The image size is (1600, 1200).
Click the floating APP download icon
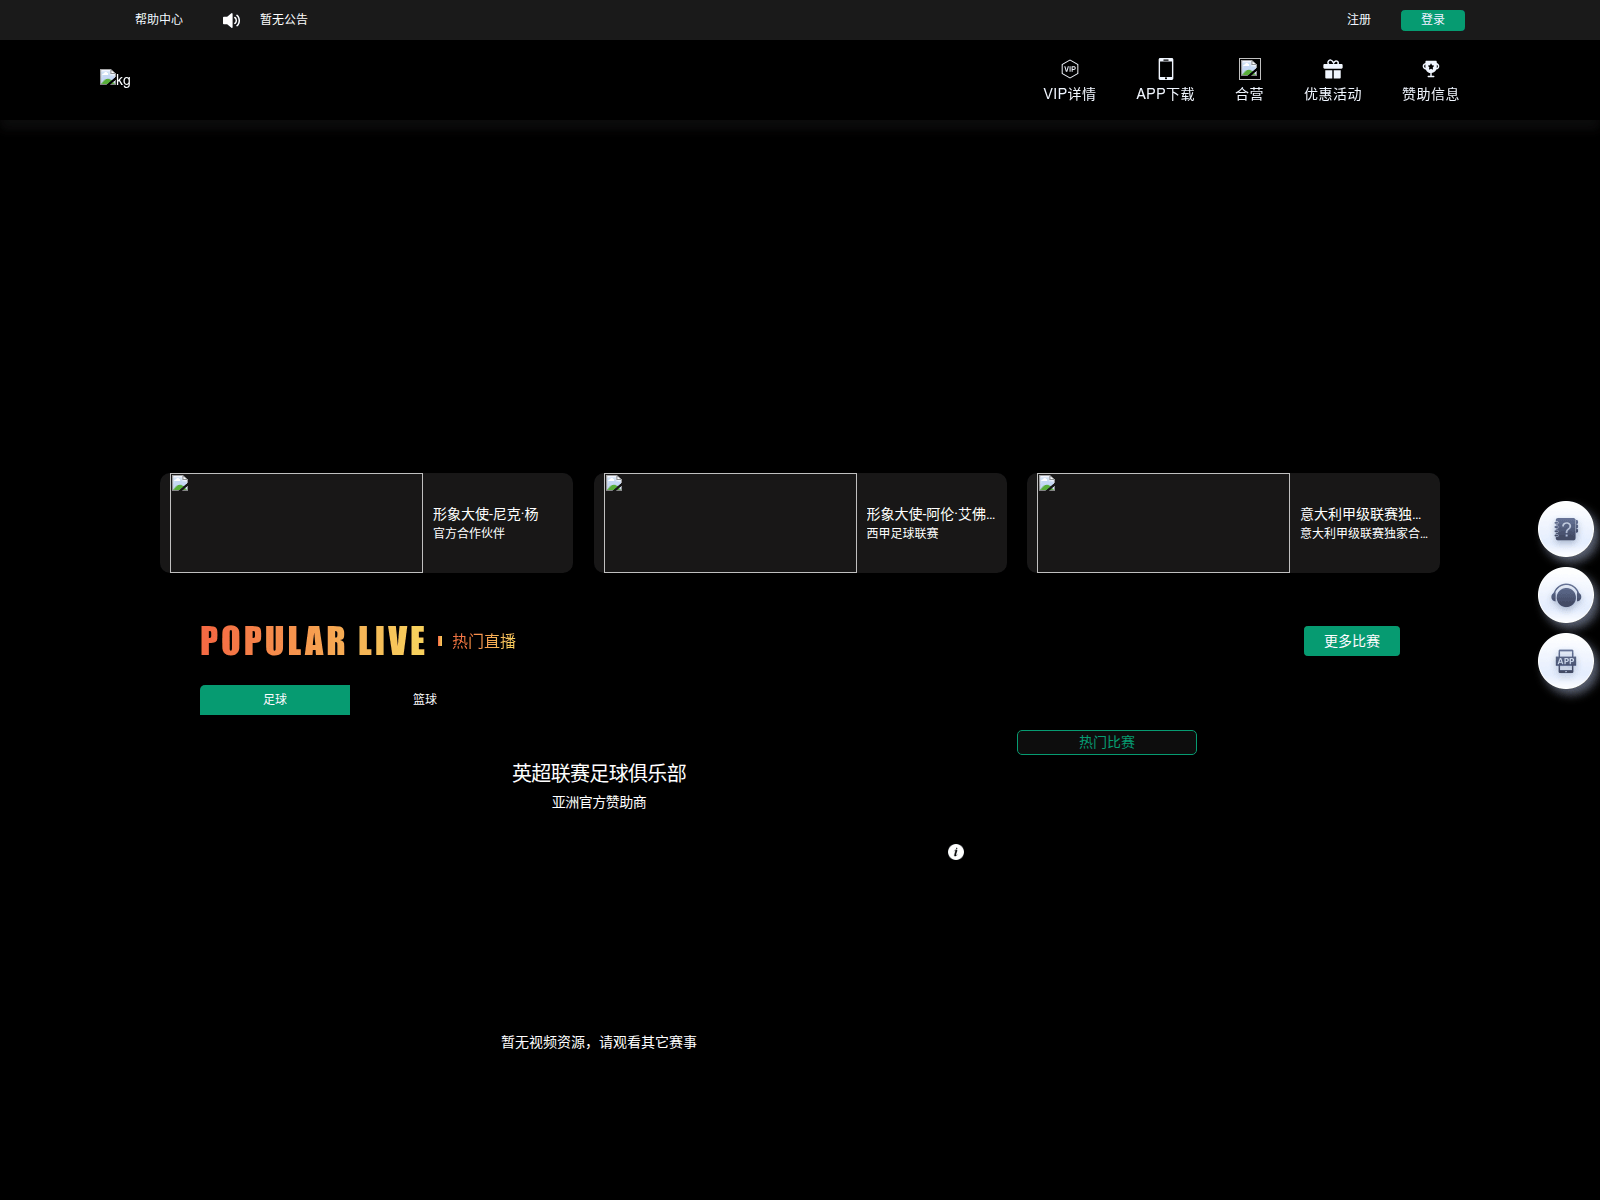1565,660
